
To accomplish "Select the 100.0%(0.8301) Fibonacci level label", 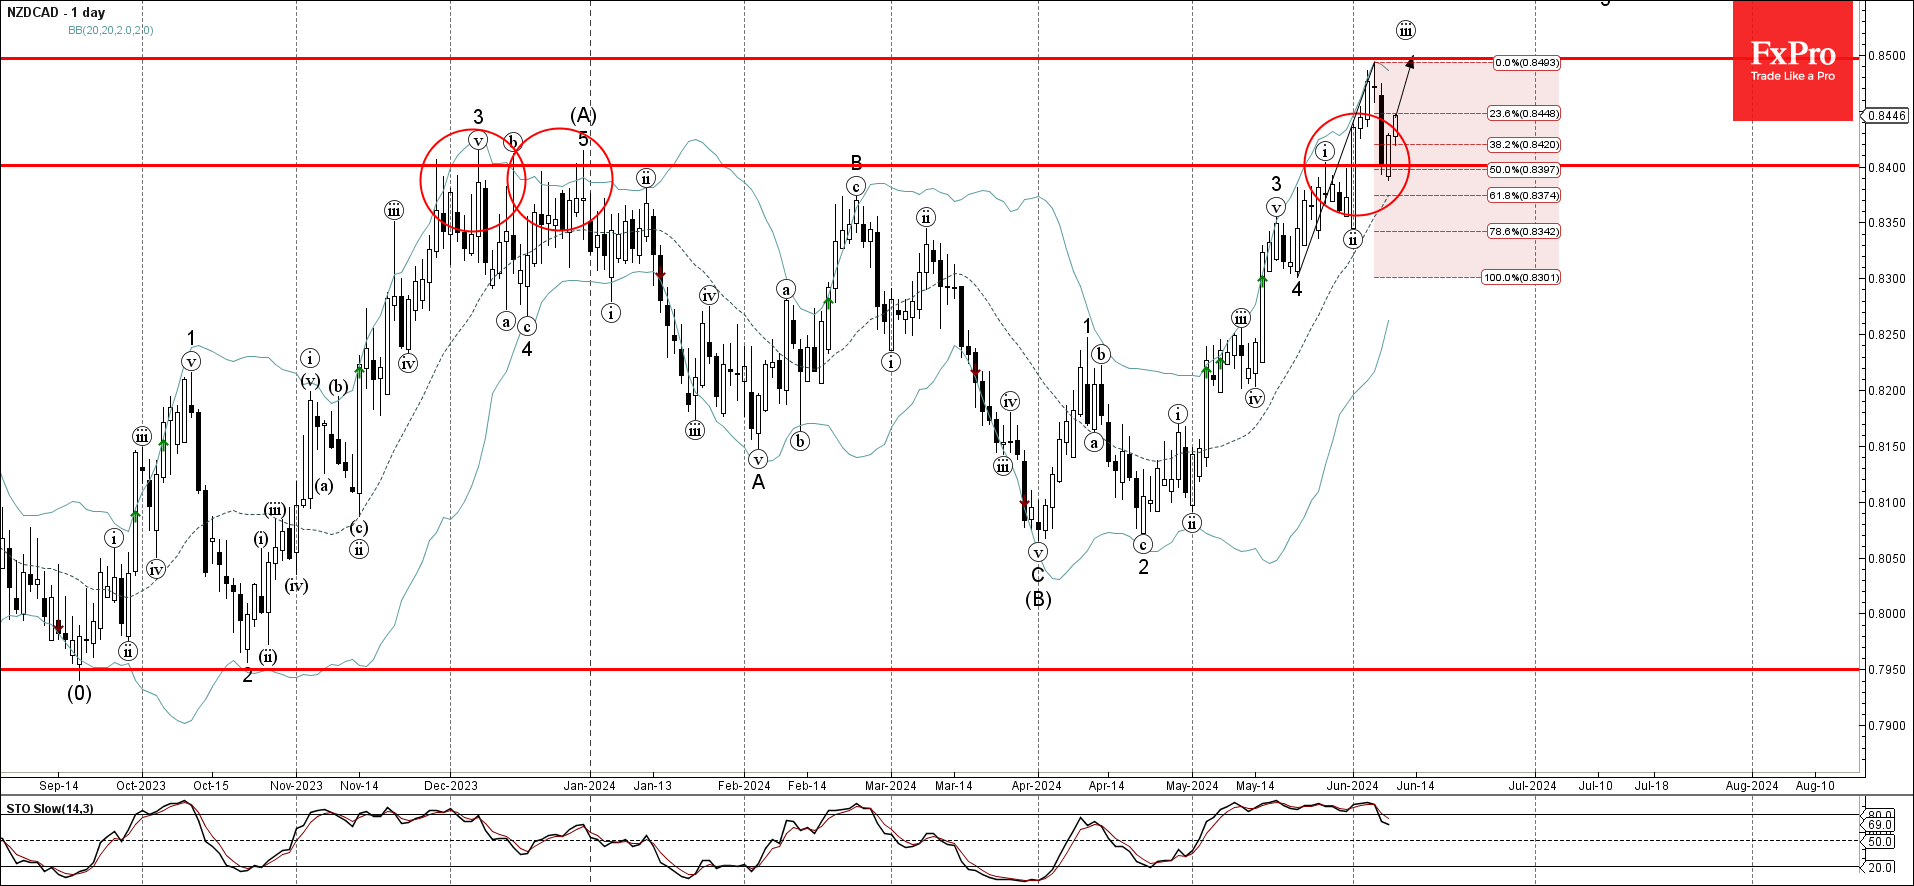I will coord(1521,278).
